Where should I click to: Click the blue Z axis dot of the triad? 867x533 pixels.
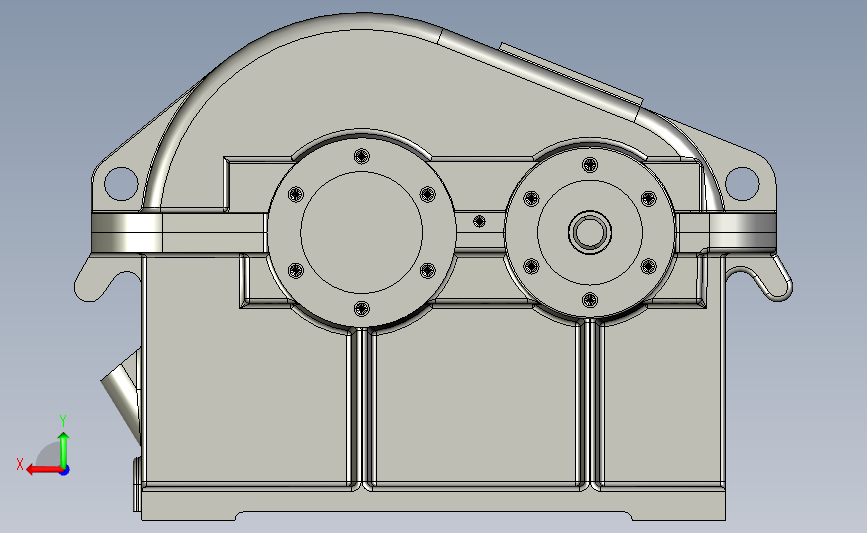click(64, 470)
